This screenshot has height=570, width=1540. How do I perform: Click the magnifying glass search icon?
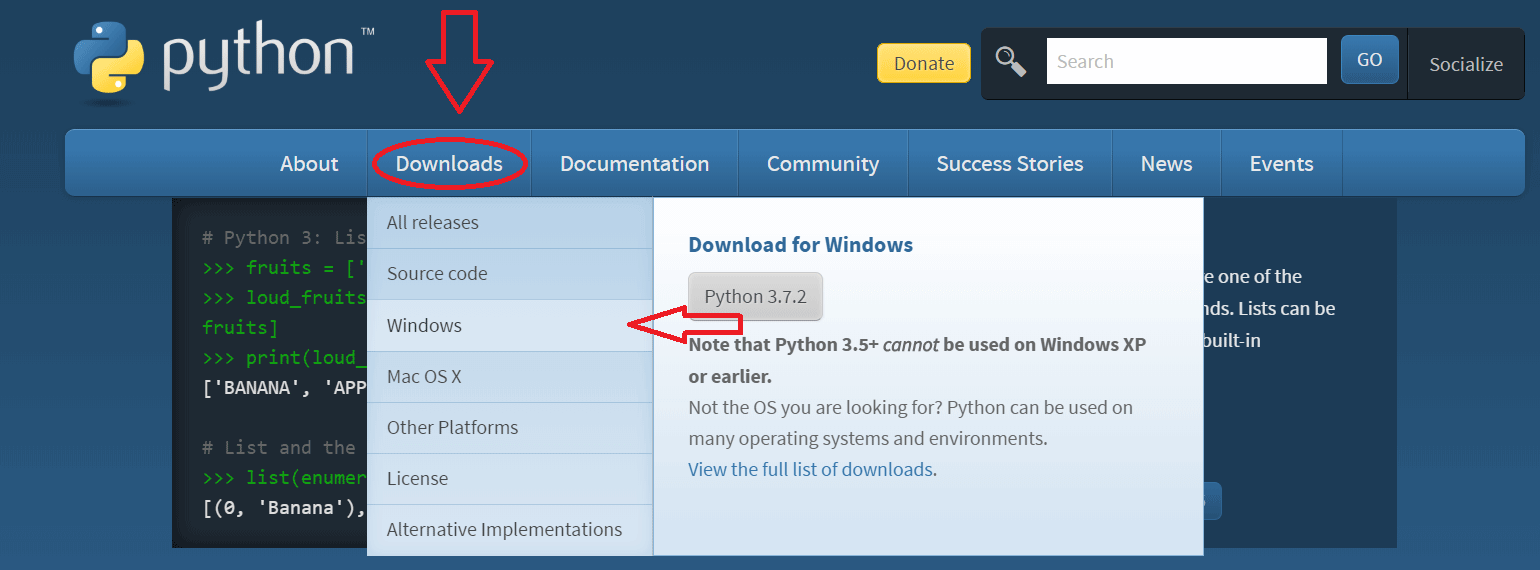1011,62
